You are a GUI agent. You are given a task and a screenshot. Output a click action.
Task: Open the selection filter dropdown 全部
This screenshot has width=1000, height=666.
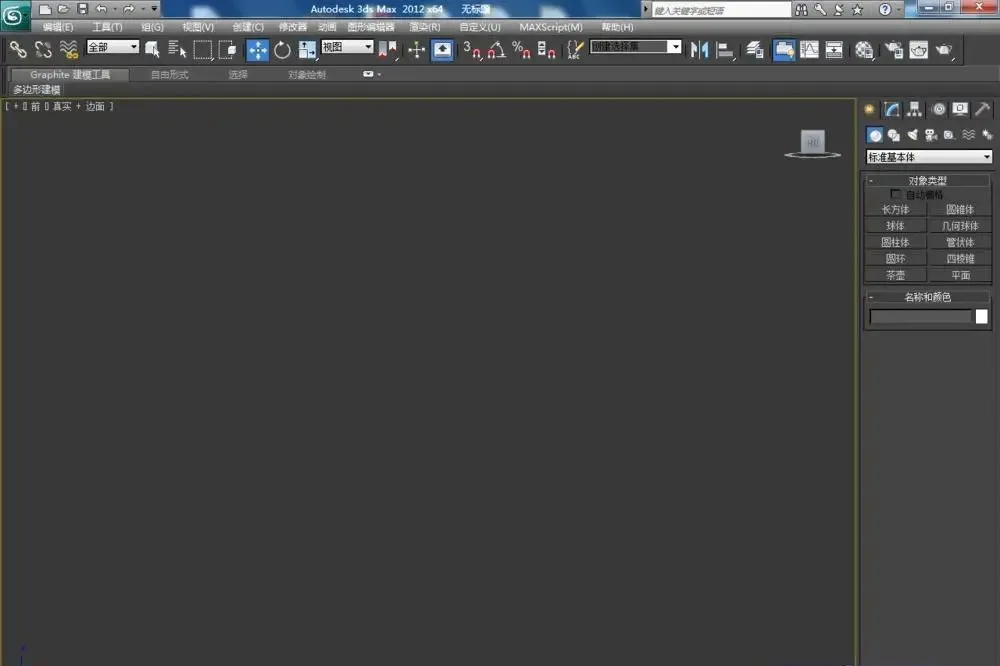click(112, 47)
